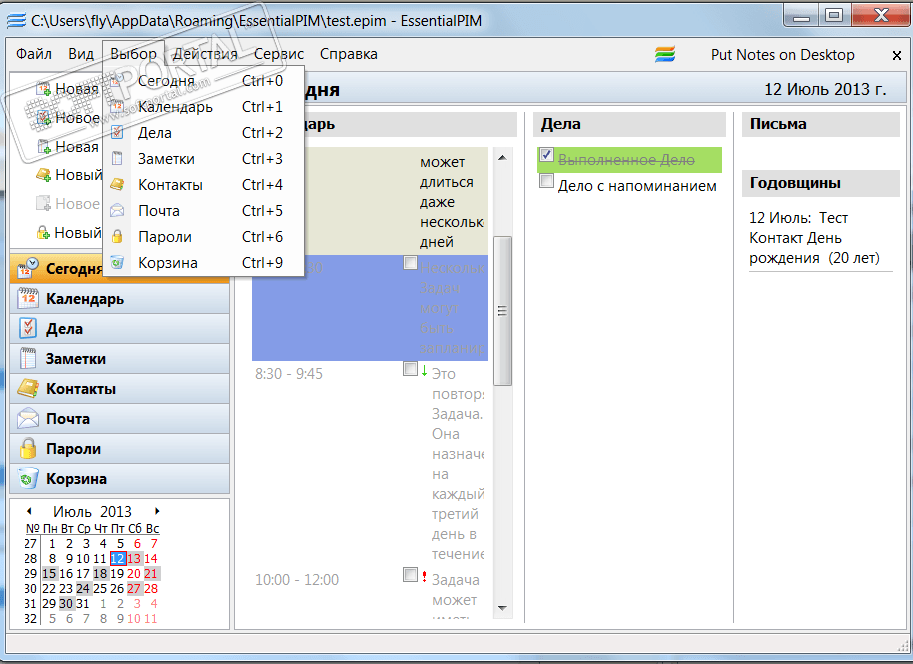Click the Почта envelope icon in dropdown menu
This screenshot has width=913, height=664.
117,210
